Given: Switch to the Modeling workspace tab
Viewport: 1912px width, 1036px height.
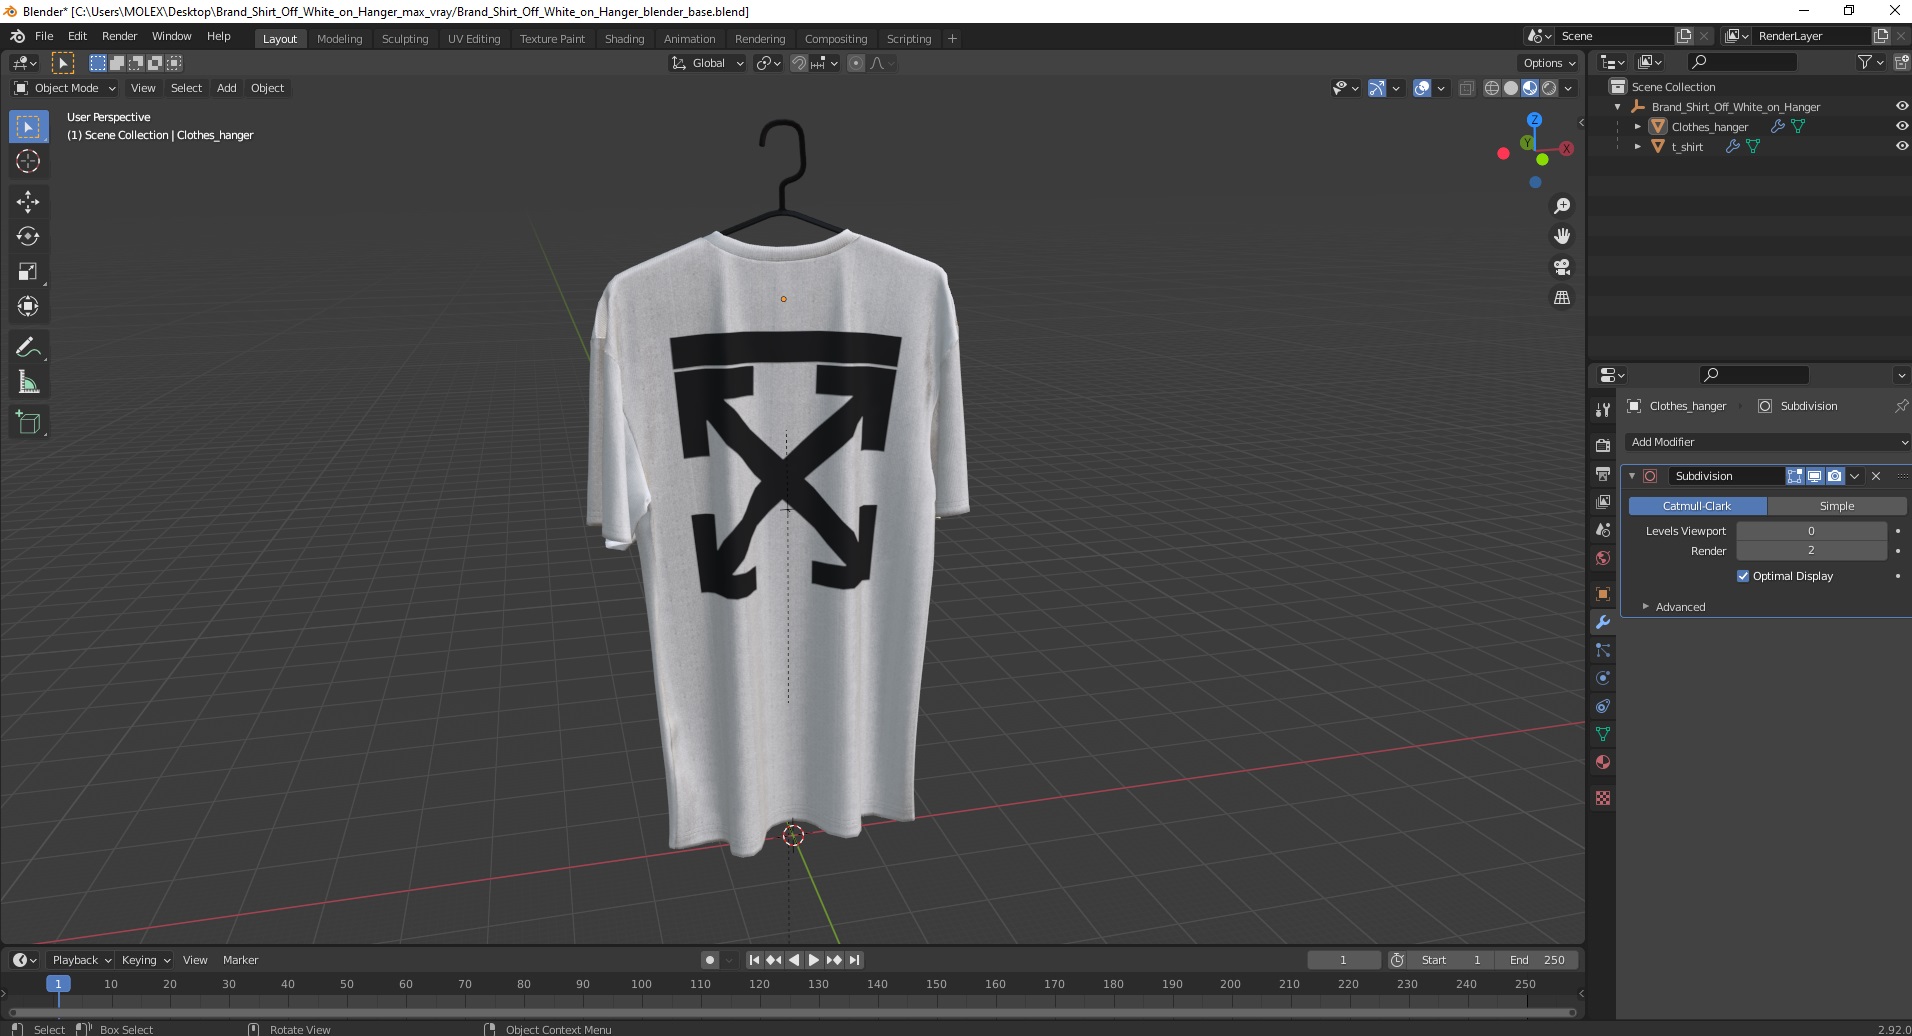Looking at the screenshot, I should (x=339, y=39).
